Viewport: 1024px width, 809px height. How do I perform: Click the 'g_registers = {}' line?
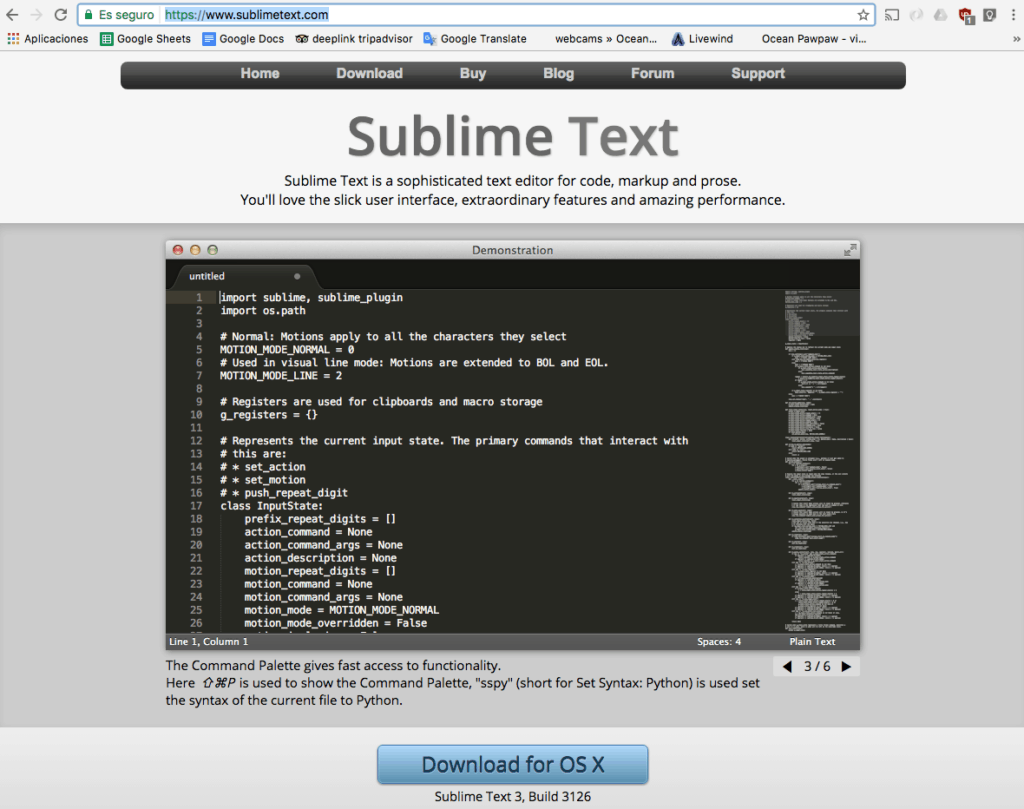point(268,415)
